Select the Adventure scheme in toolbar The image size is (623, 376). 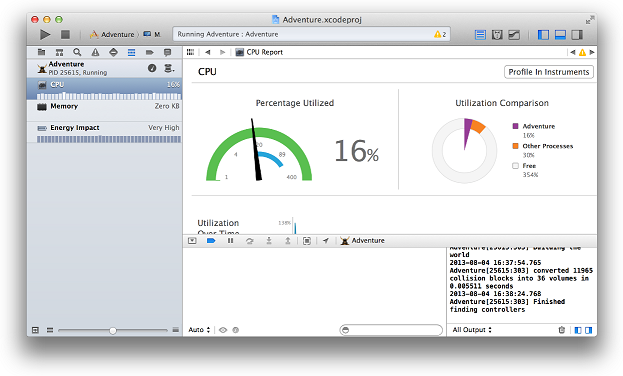[x=112, y=35]
